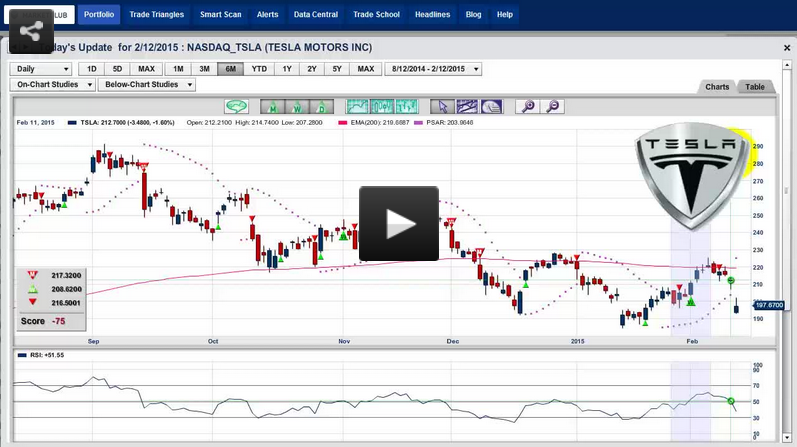Switch to the Table tab
This screenshot has height=447, width=797.
click(x=755, y=87)
